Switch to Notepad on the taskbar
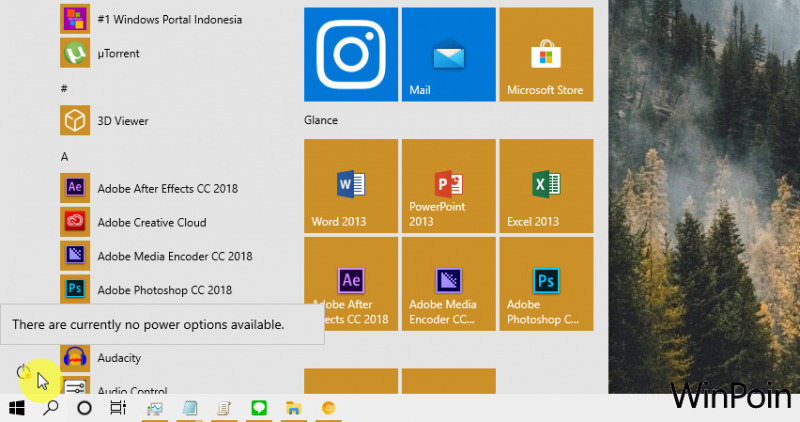This screenshot has height=422, width=800. pyautogui.click(x=190, y=408)
